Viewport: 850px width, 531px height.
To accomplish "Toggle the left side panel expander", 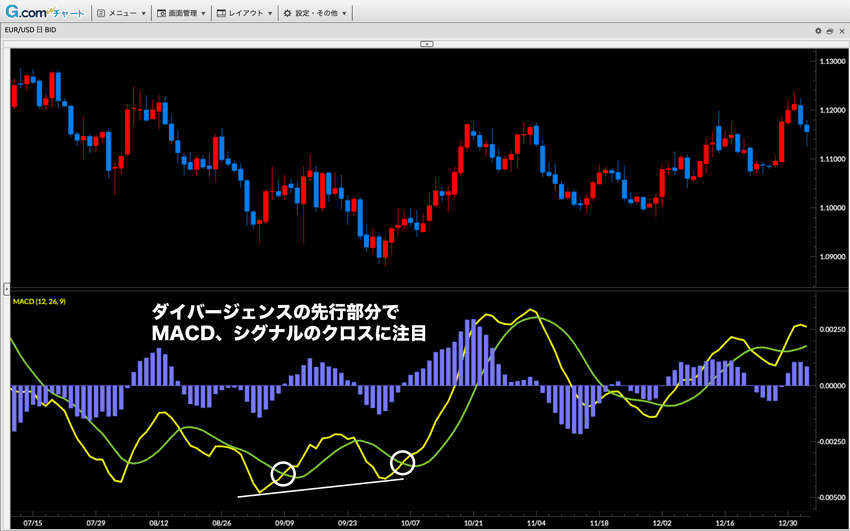I will click(4, 288).
